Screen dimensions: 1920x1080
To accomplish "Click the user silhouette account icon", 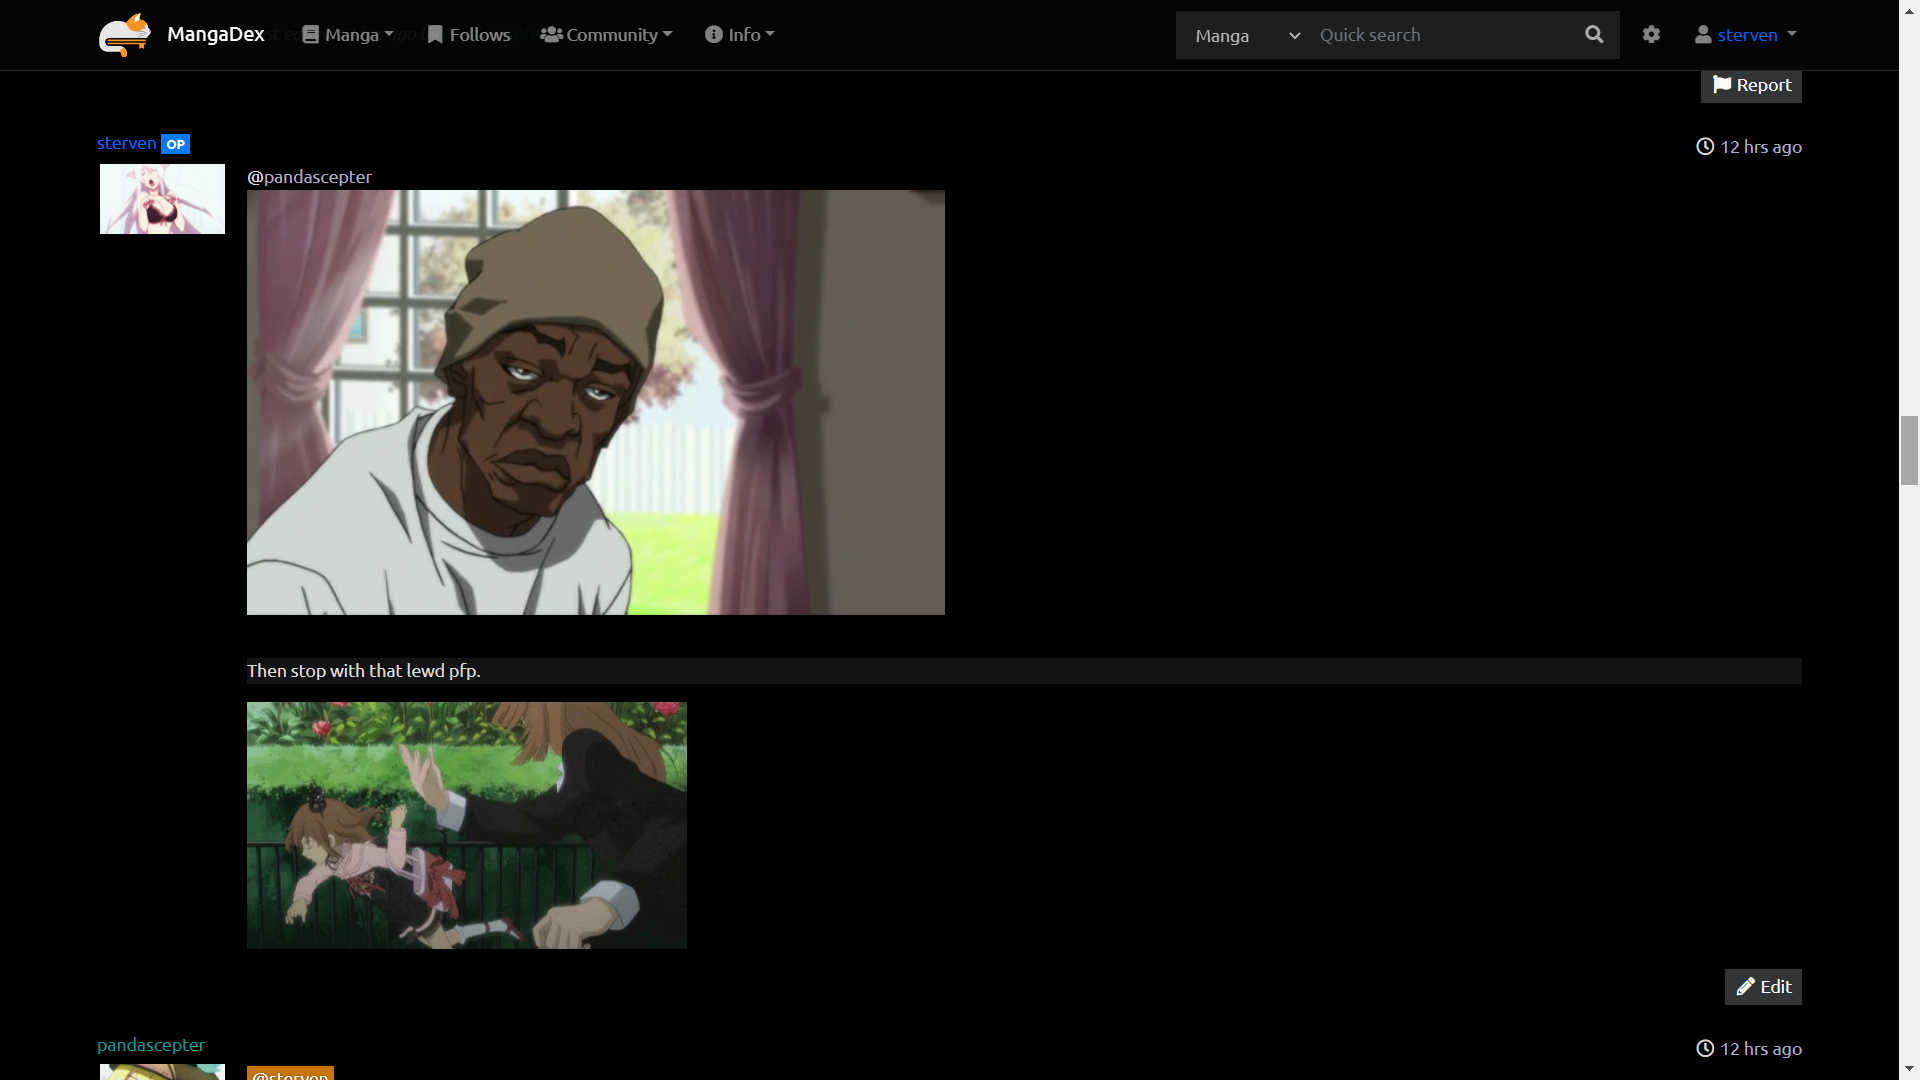I will pyautogui.click(x=1703, y=35).
